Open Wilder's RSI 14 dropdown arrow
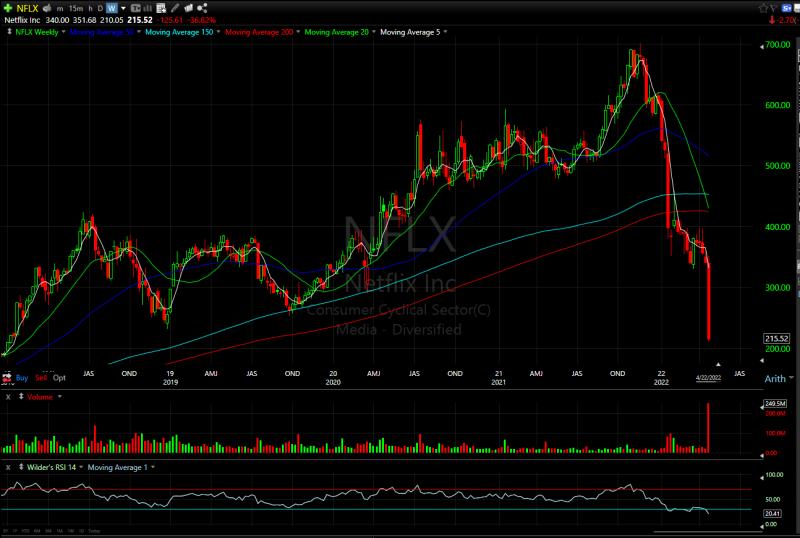800x538 pixels. [81, 467]
